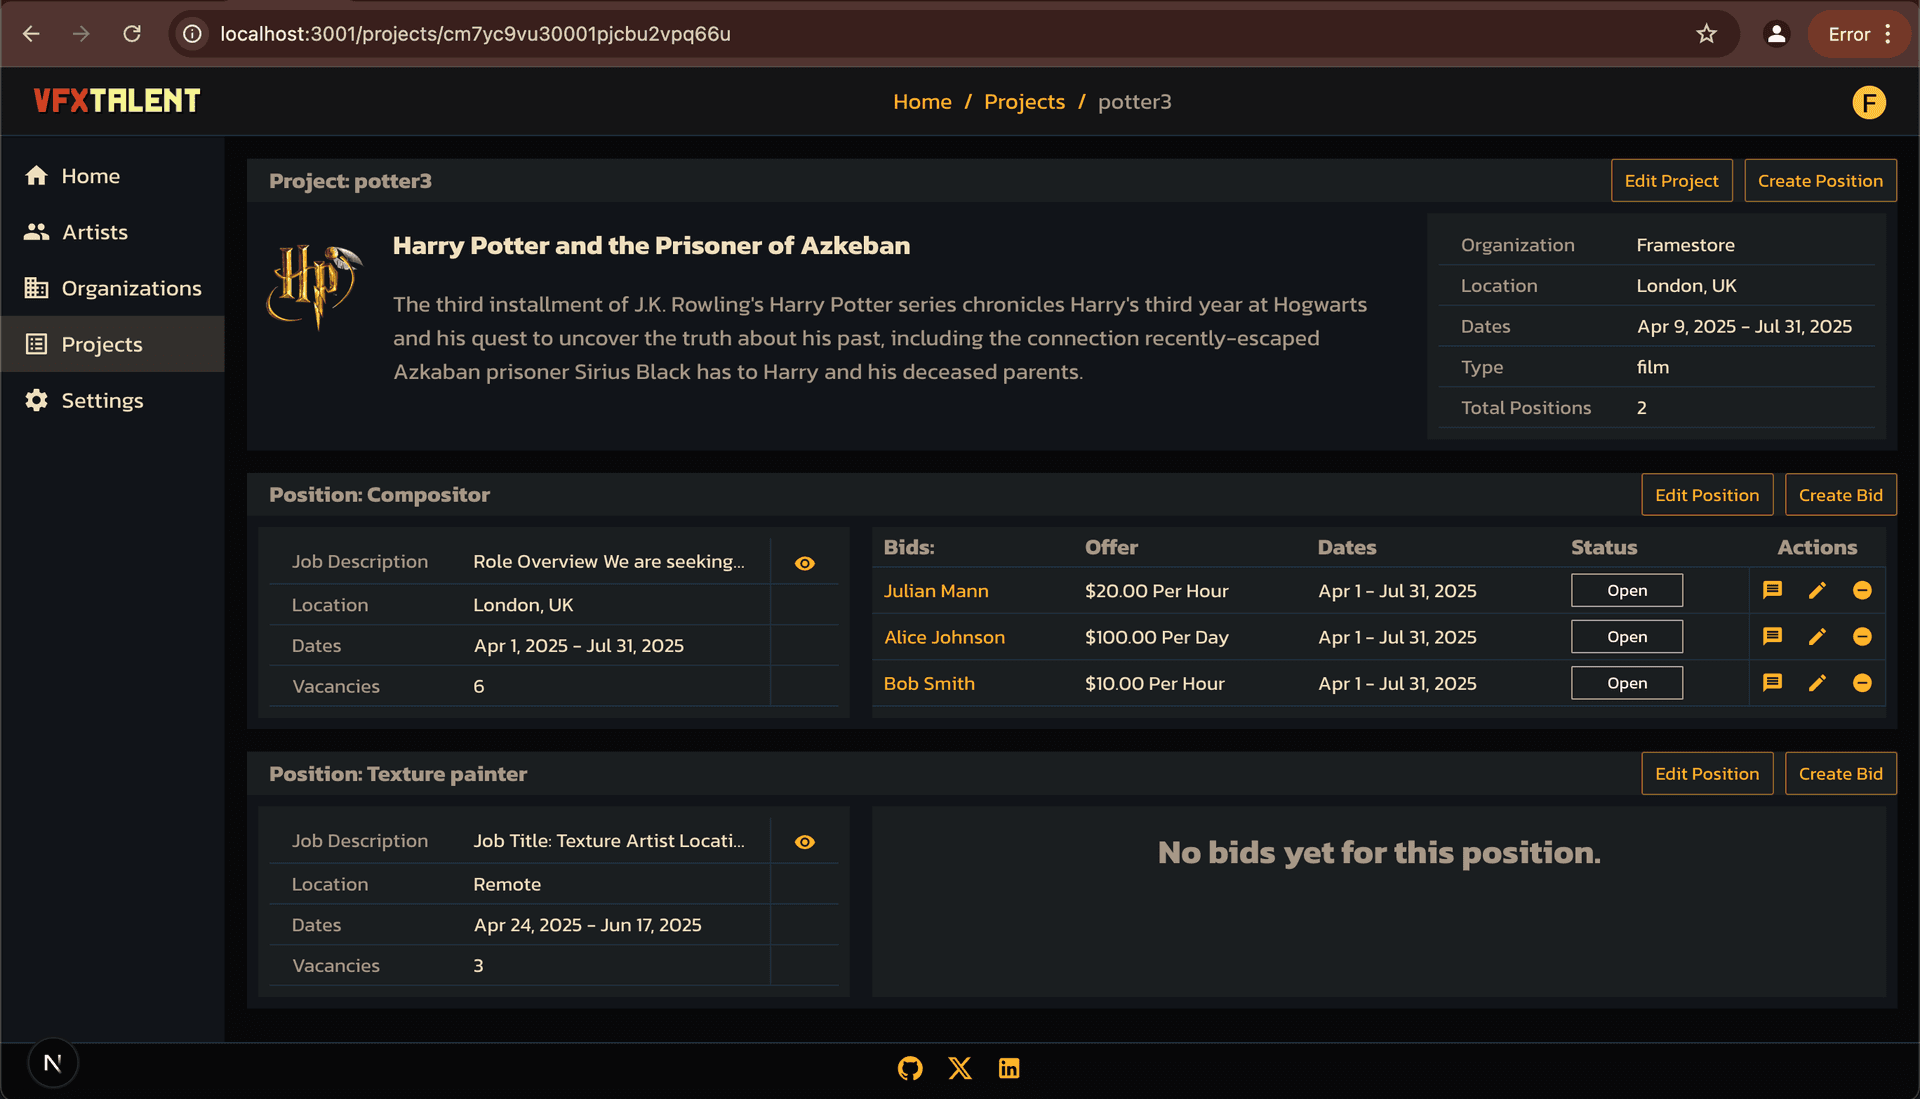Click the project title 'Harry Potter and the Prisoner of Azkeban'
1920x1099 pixels.
pyautogui.click(x=651, y=246)
